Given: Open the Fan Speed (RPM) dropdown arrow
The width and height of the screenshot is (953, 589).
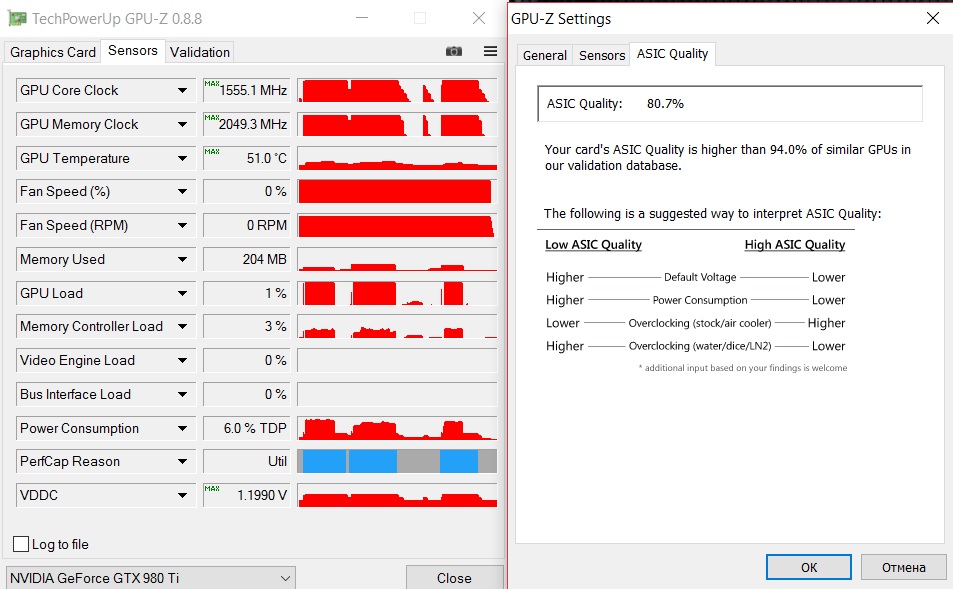Looking at the screenshot, I should 182,226.
